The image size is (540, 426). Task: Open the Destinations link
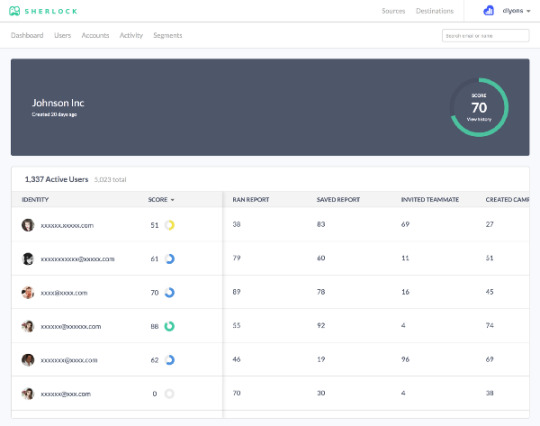coord(435,11)
